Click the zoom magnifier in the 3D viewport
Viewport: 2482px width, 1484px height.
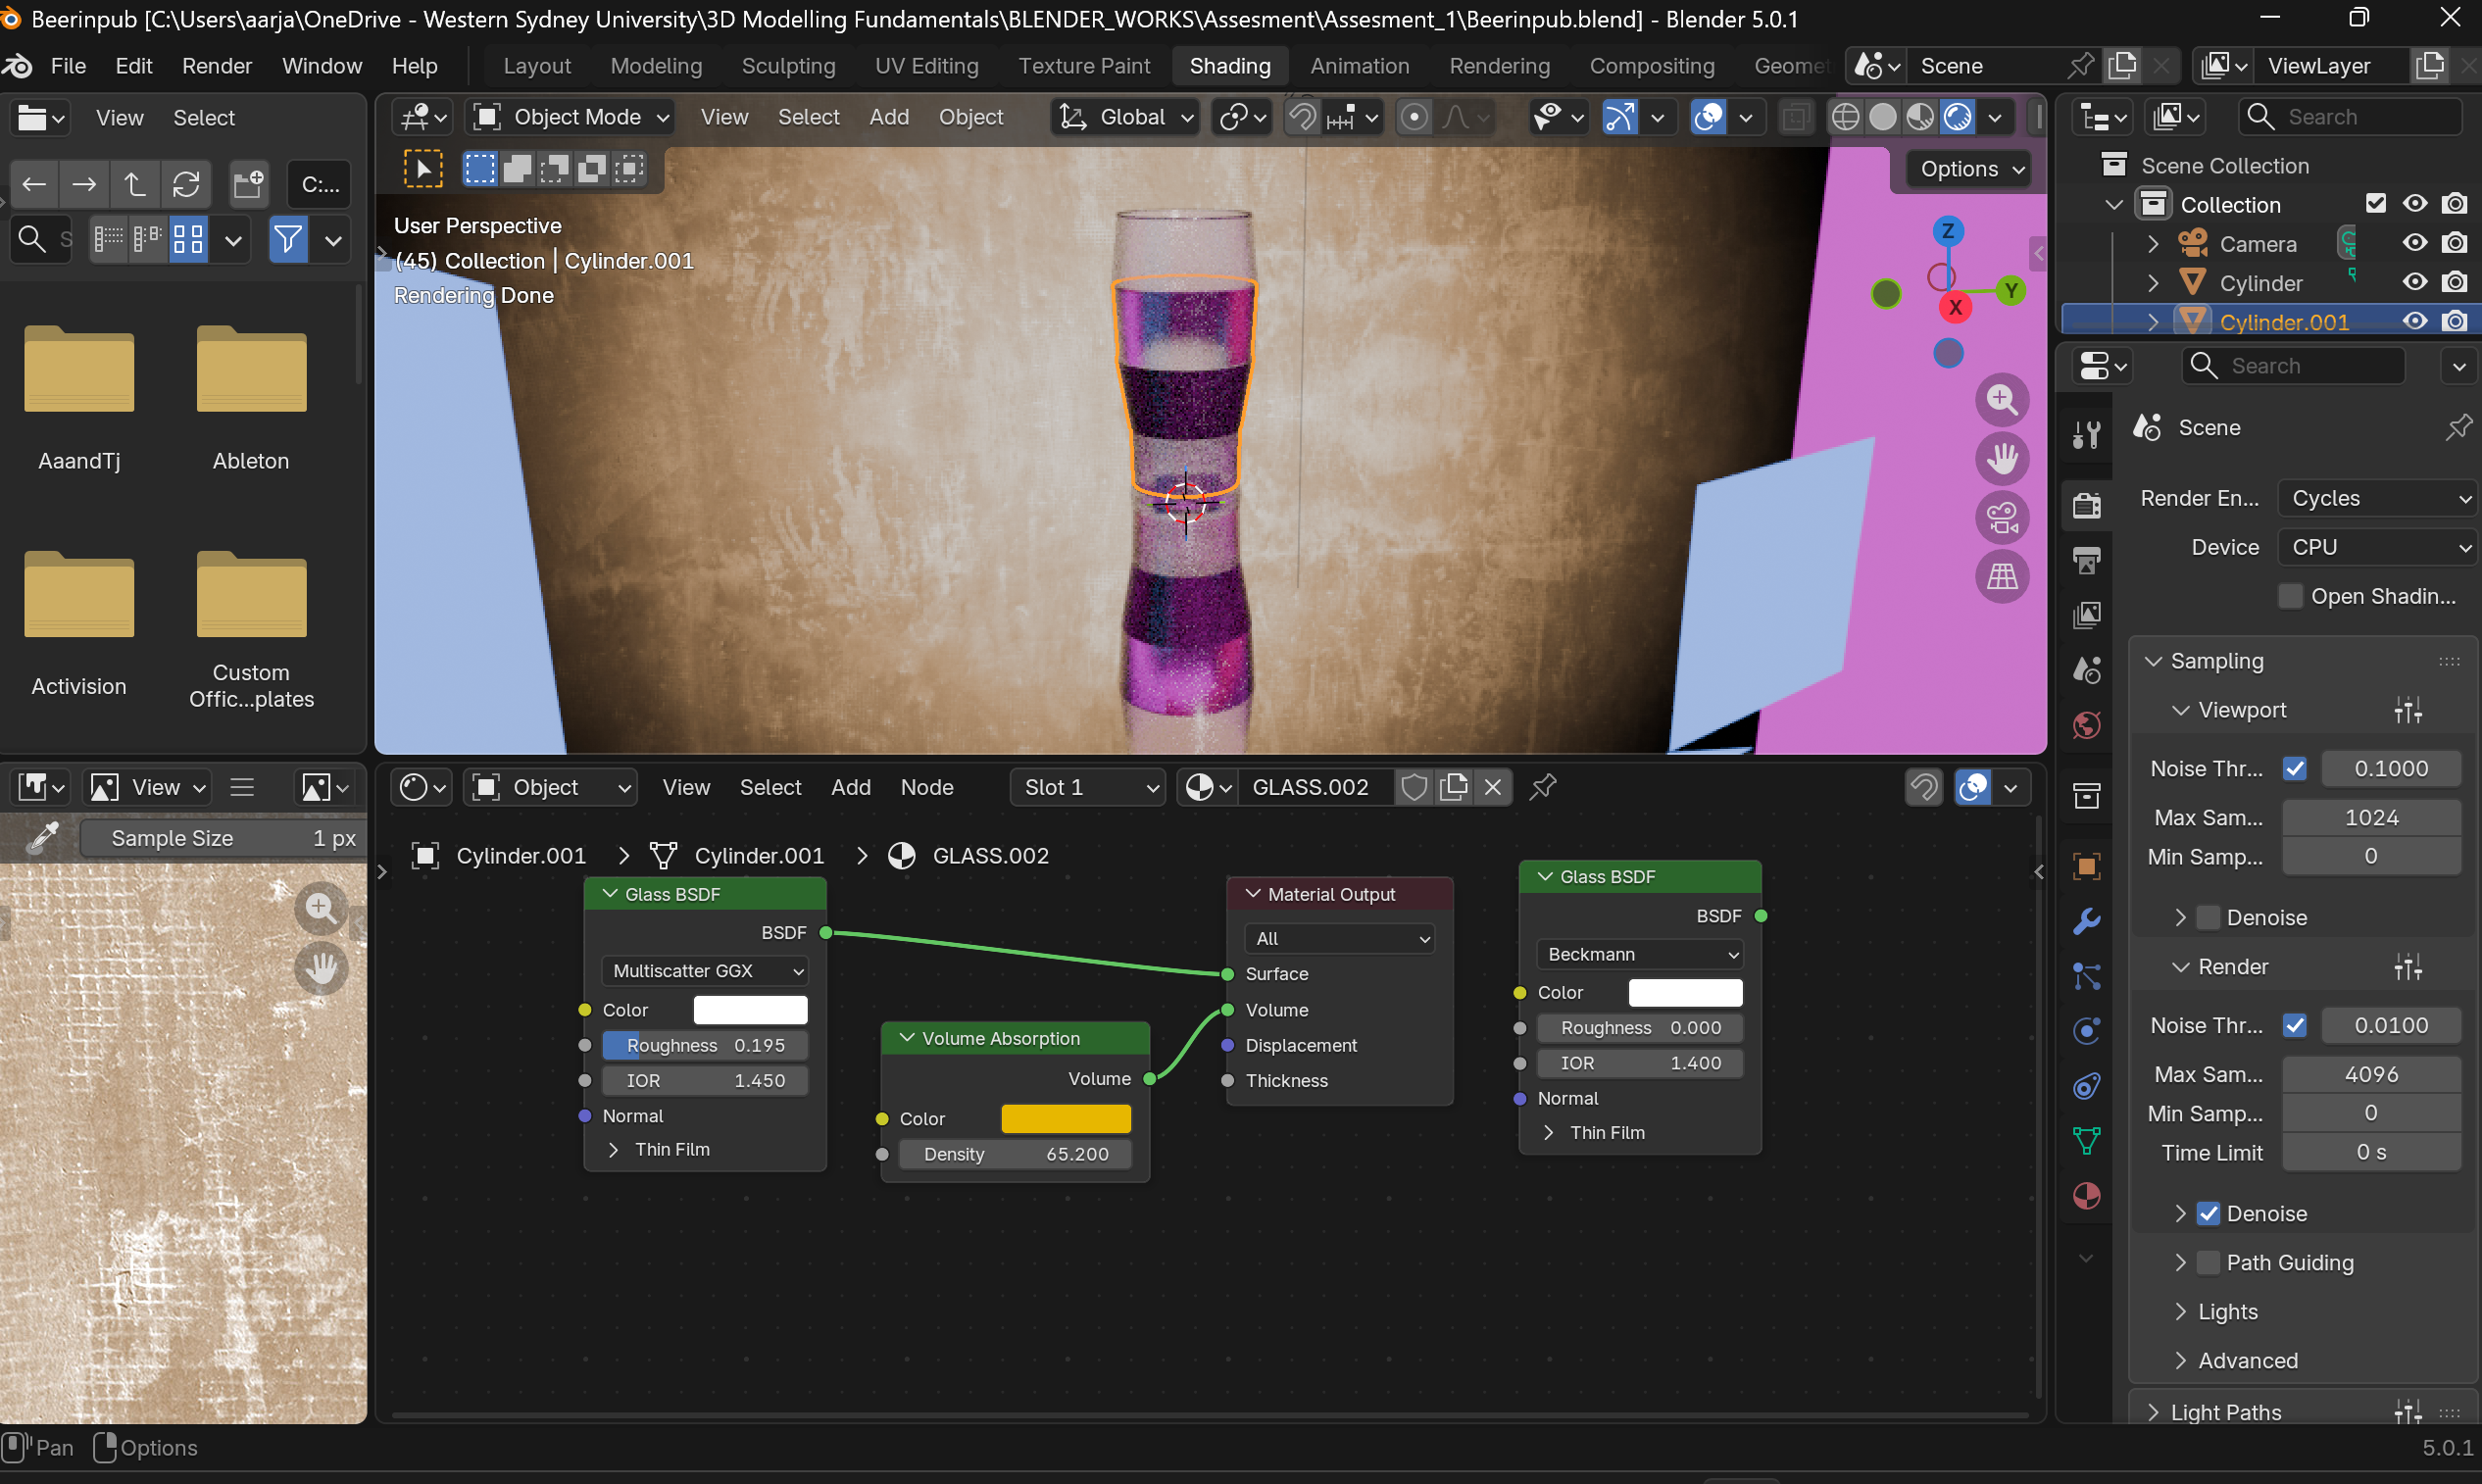(x=2002, y=400)
